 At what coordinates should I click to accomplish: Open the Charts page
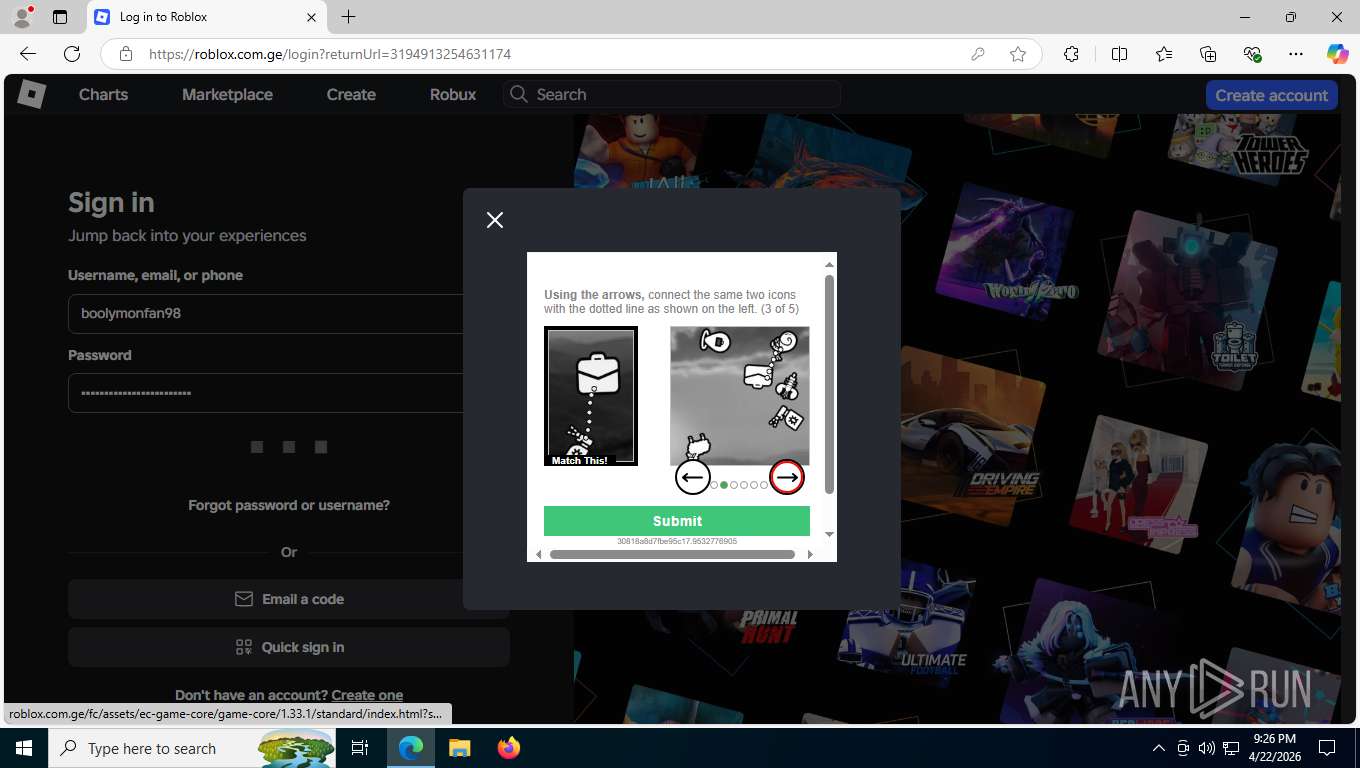click(x=104, y=94)
